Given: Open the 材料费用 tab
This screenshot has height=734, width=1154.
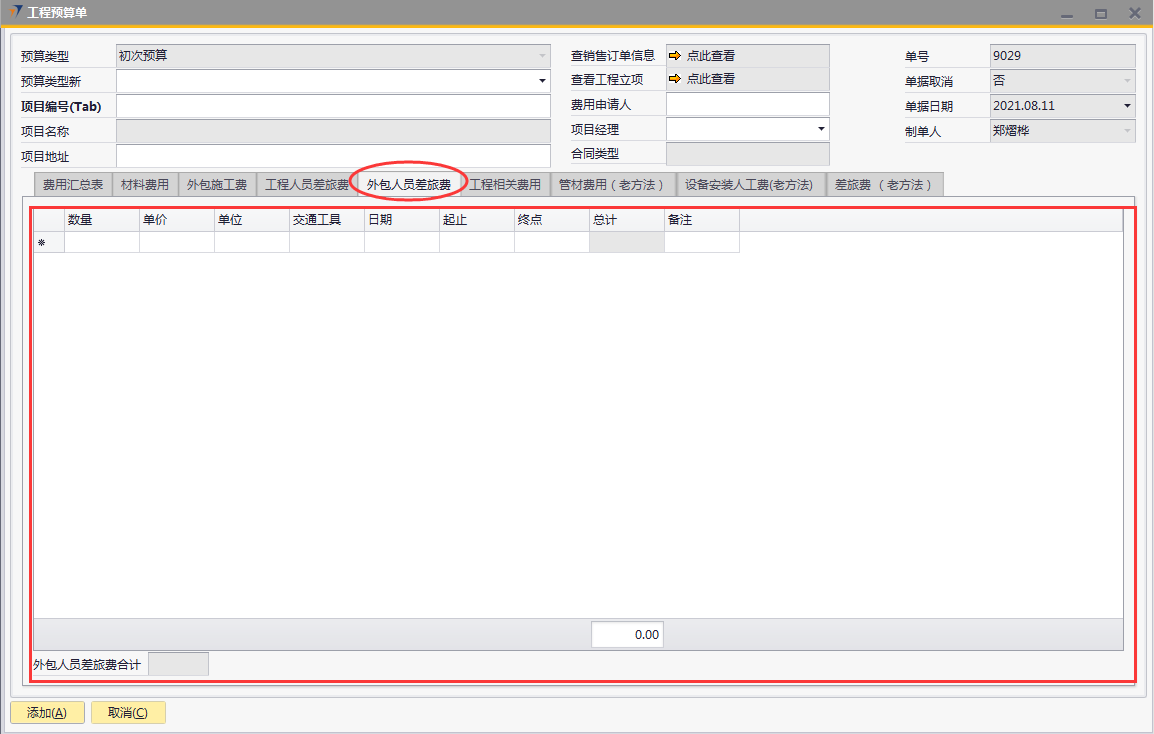Looking at the screenshot, I should pos(145,185).
